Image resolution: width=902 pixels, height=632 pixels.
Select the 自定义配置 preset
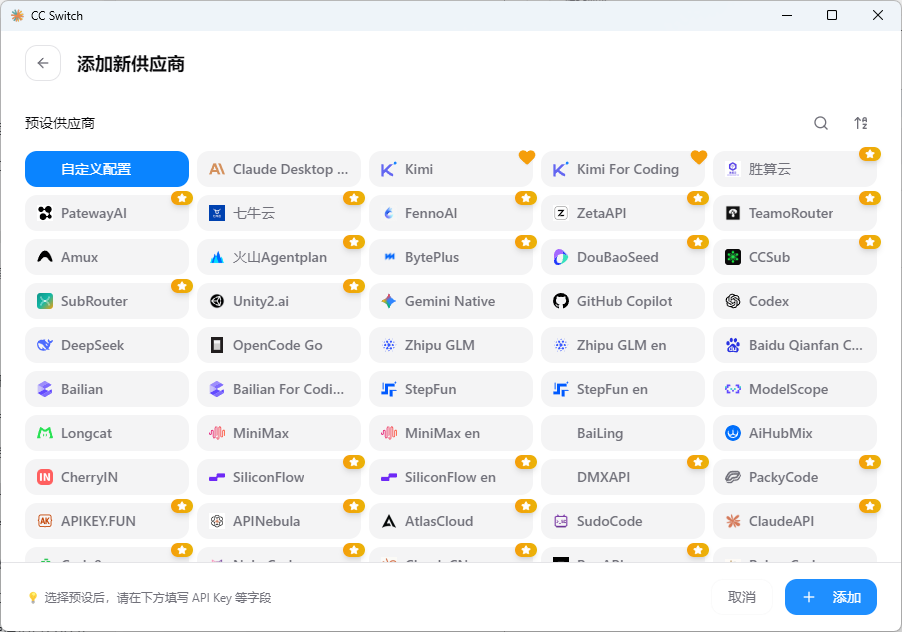[107, 169]
